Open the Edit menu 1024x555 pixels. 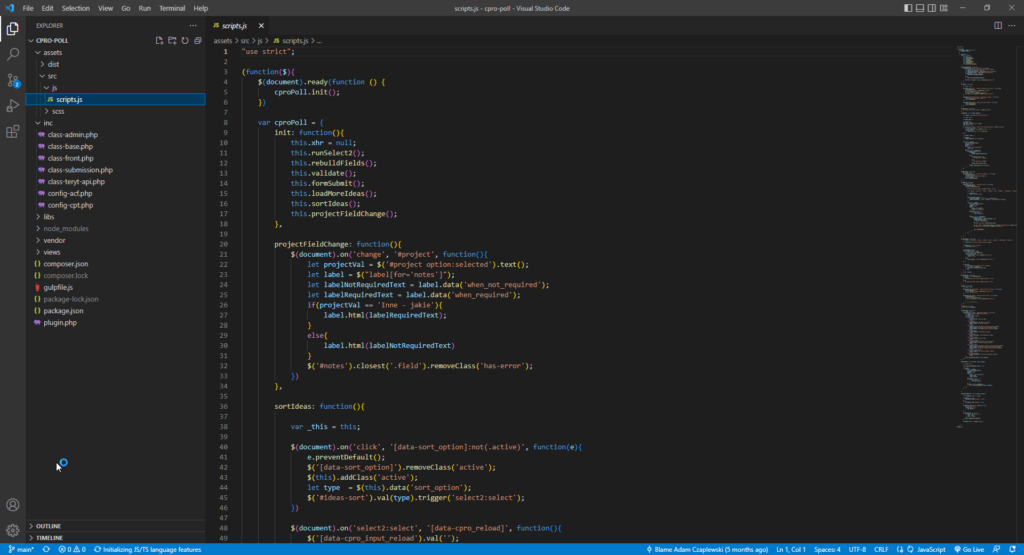[x=48, y=8]
